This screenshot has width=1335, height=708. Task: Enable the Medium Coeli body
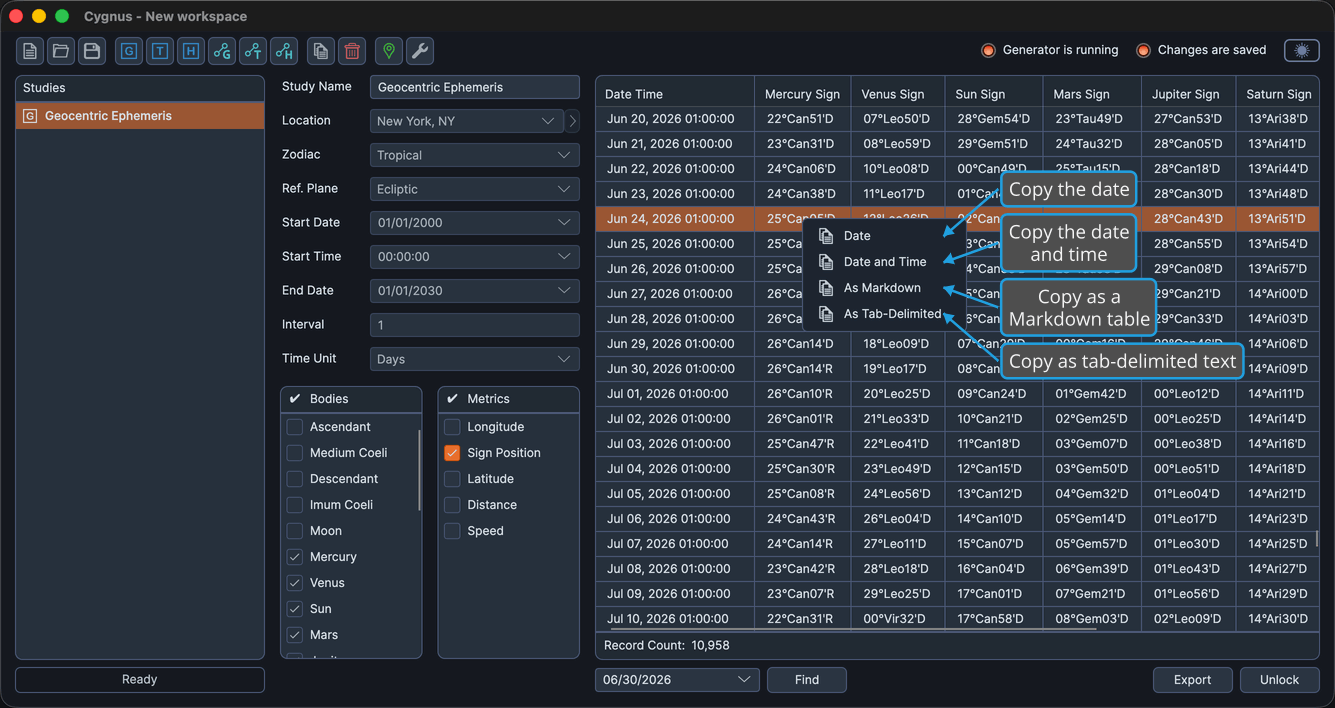[295, 453]
